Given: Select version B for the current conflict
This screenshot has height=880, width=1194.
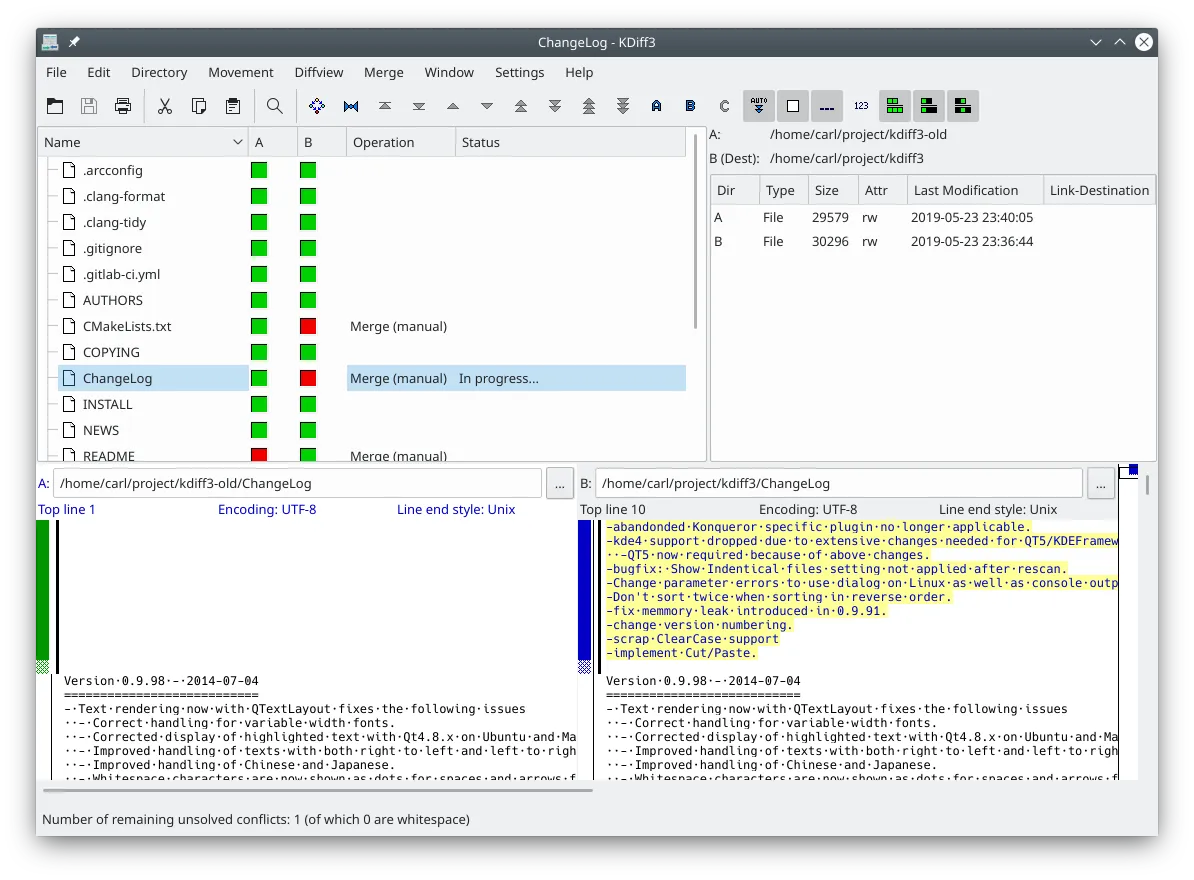Looking at the screenshot, I should [x=690, y=105].
